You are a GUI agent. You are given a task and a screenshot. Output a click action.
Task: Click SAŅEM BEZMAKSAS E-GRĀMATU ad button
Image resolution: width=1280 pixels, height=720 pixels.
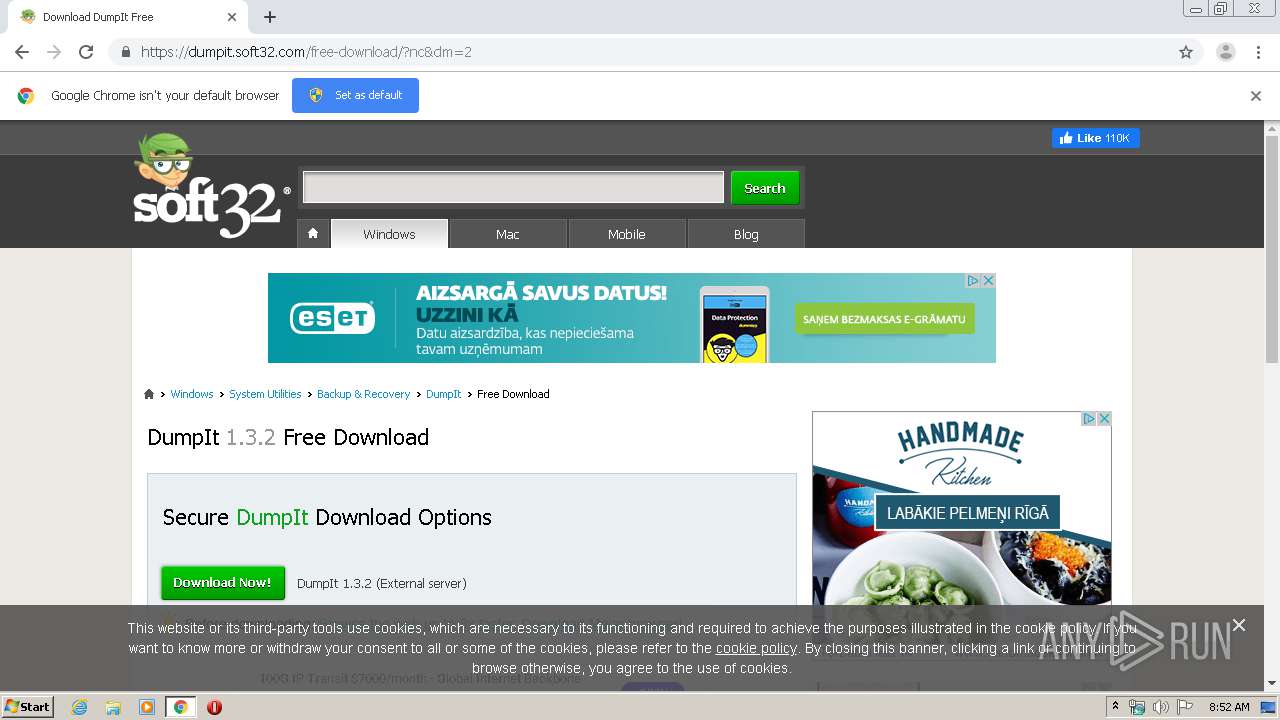pyautogui.click(x=884, y=319)
